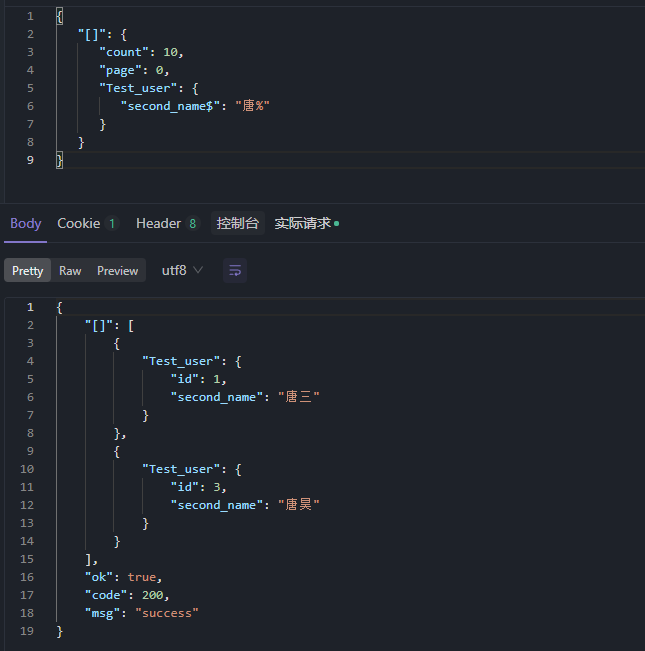Click "page" key in request body

pyautogui.click(x=120, y=70)
